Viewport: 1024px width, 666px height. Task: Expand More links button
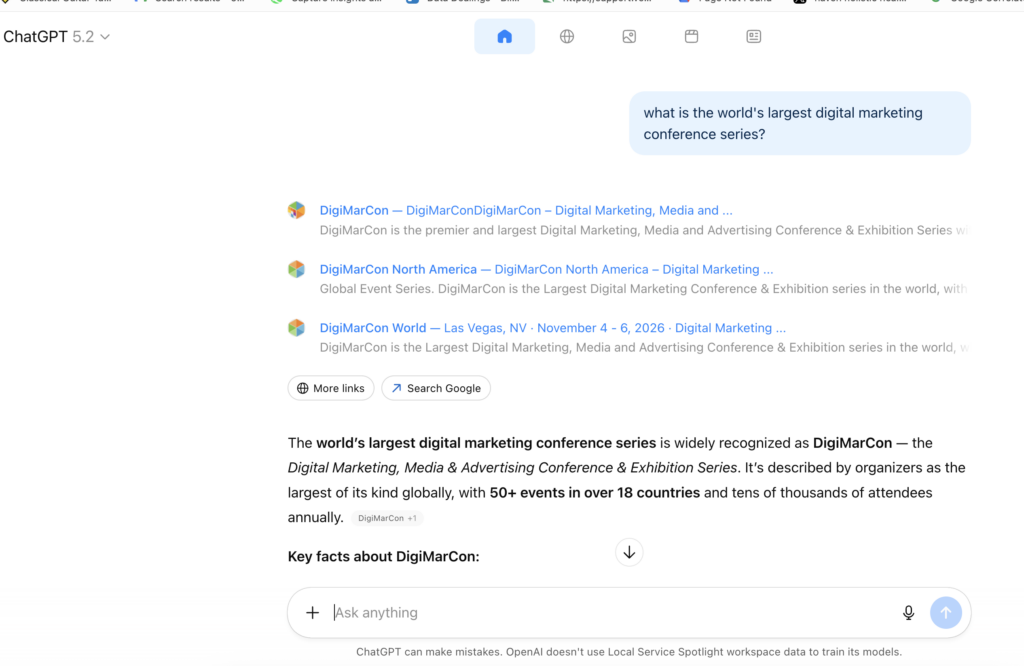(x=331, y=388)
